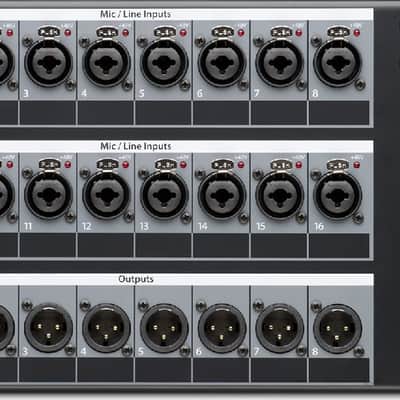400x400 pixels.
Task: Select the phantom power LED of input 12
Action: coord(126,165)
